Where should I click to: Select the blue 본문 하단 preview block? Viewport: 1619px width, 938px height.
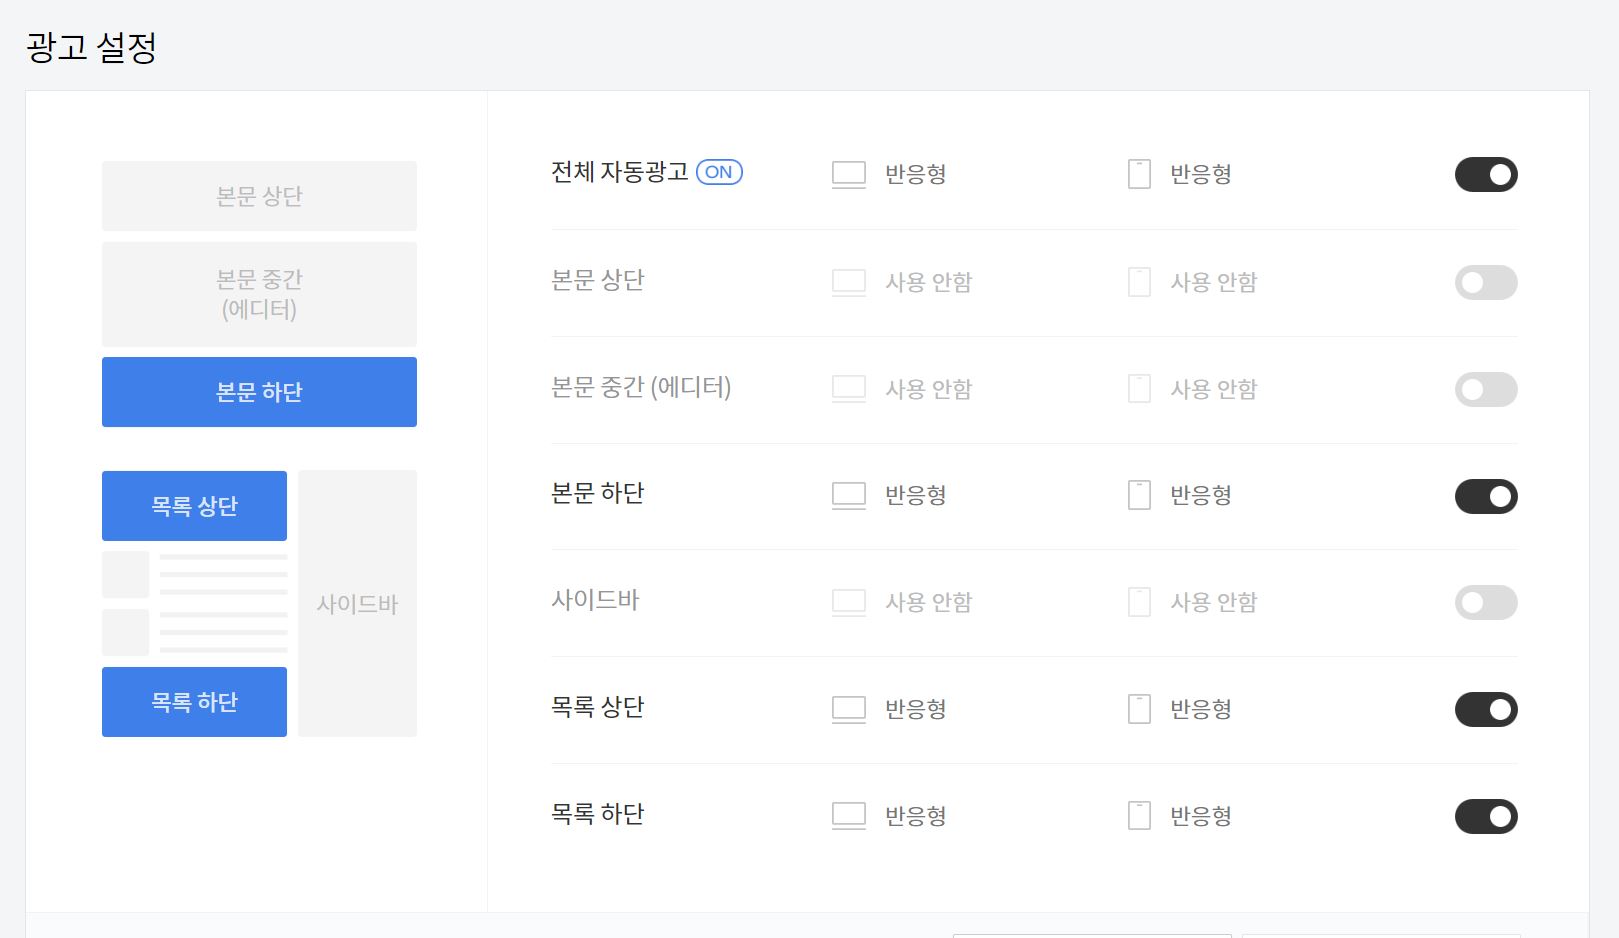pyautogui.click(x=258, y=391)
